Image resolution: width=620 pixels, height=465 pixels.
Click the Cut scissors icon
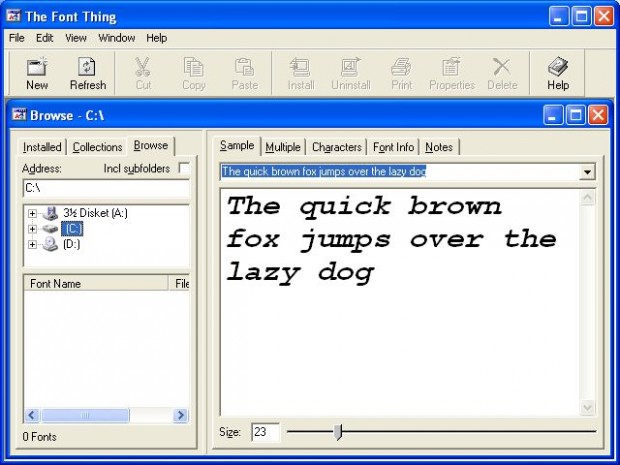pos(142,66)
